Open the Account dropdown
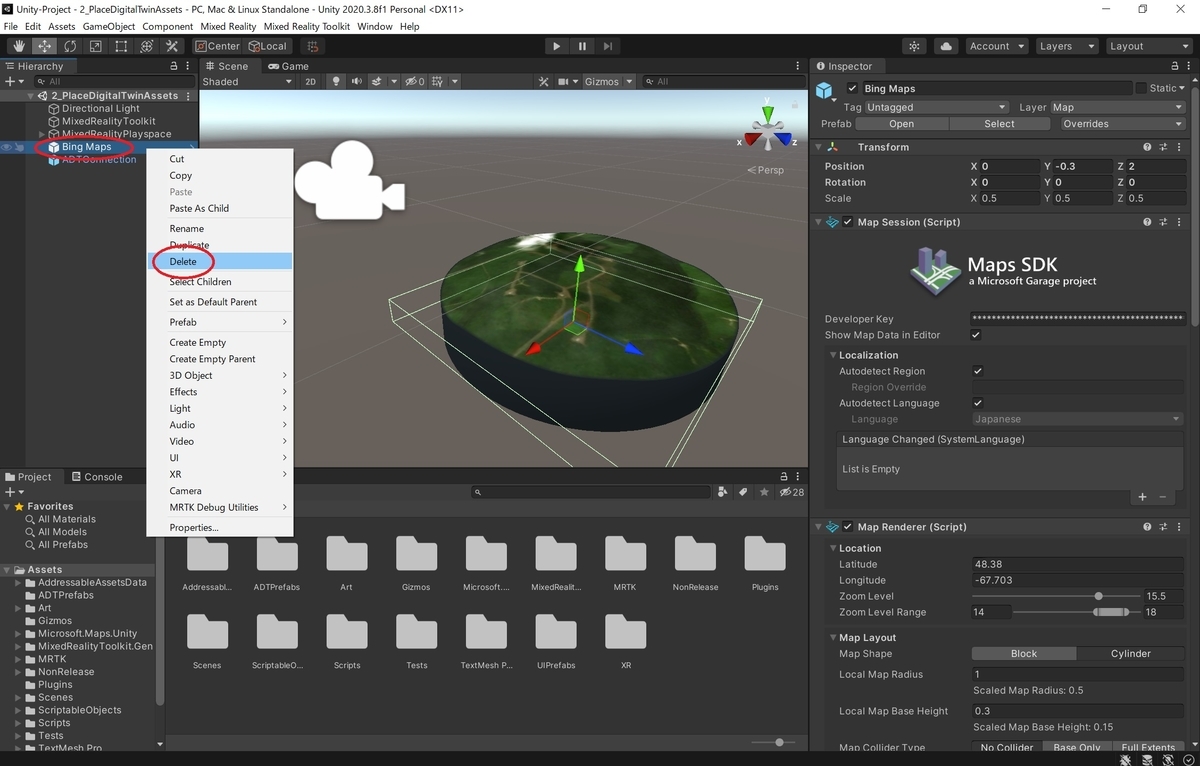Image resolution: width=1200 pixels, height=766 pixels. point(996,46)
